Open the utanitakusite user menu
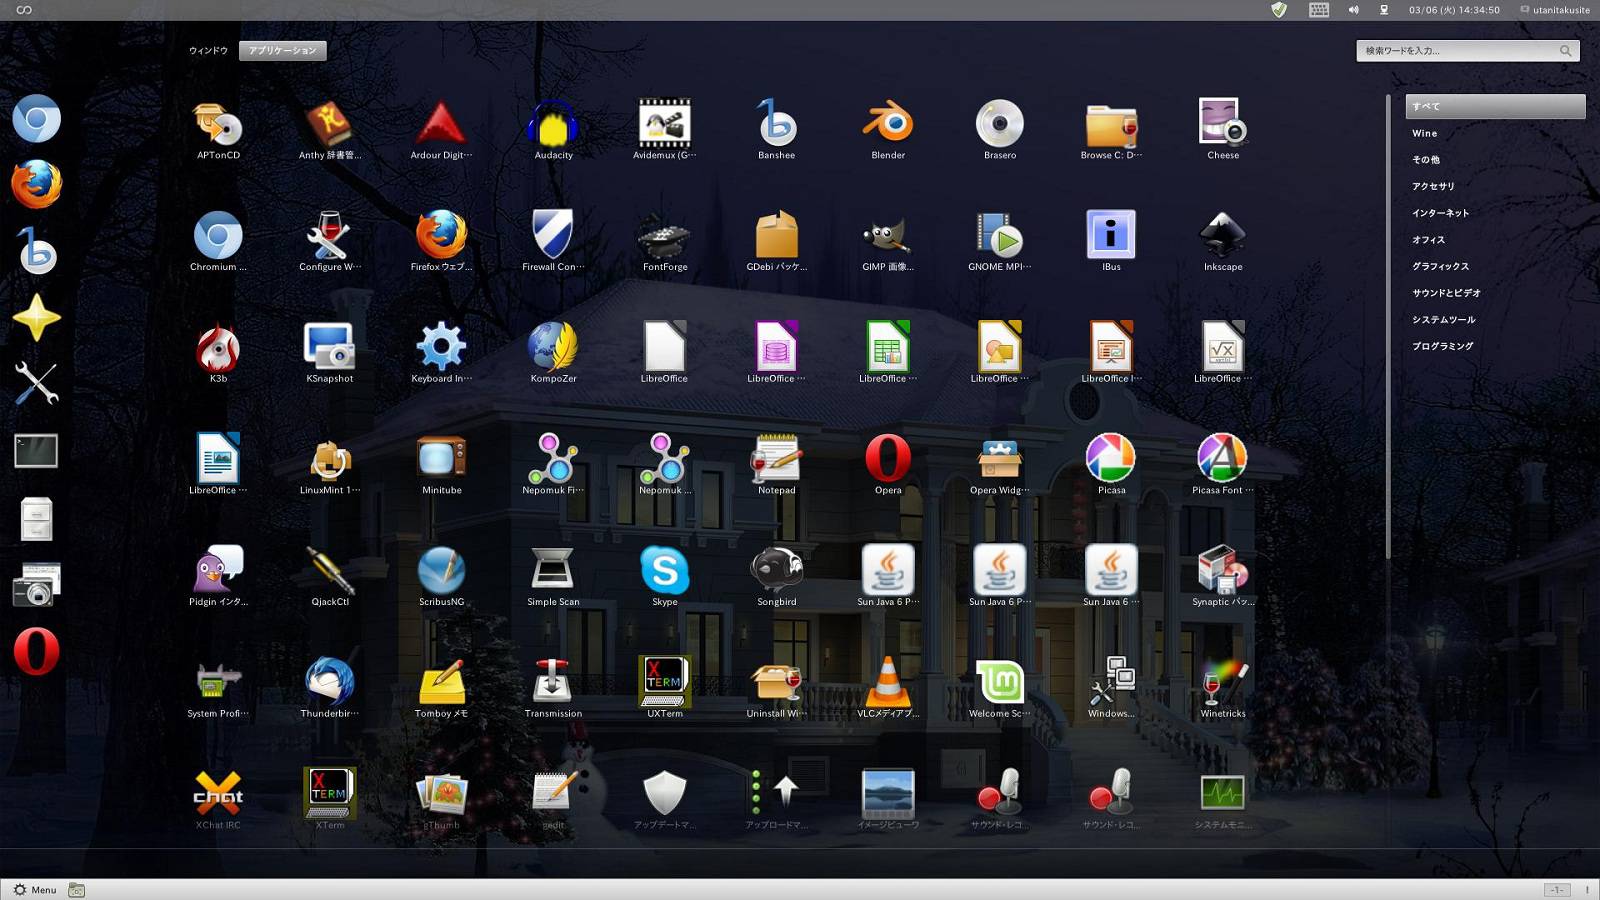The height and width of the screenshot is (900, 1600). (x=1555, y=10)
